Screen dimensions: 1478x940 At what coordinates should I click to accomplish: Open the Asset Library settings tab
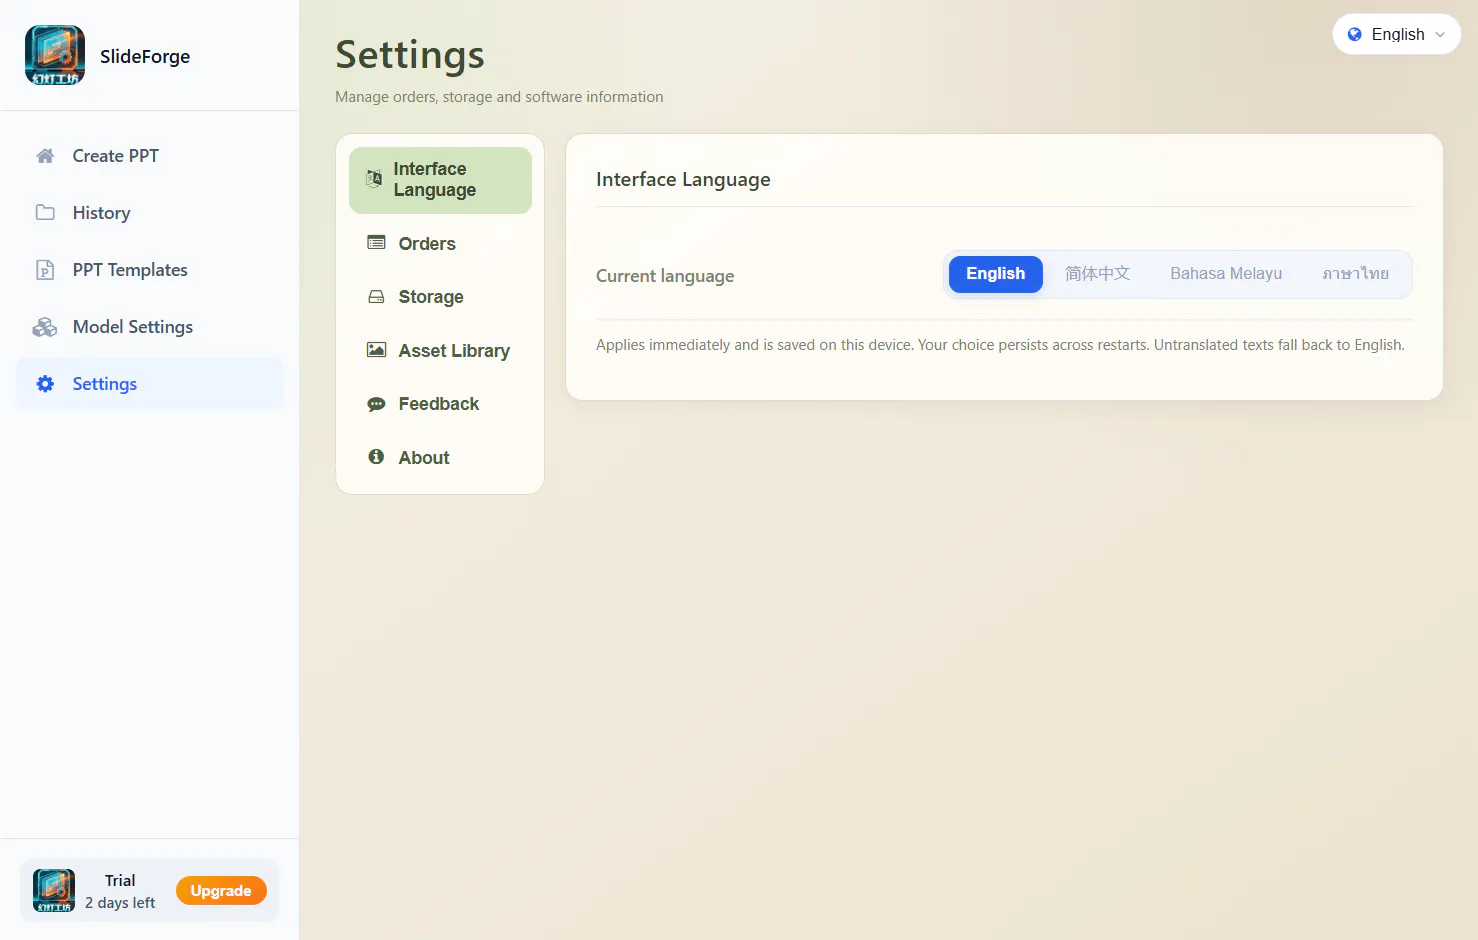pos(440,351)
